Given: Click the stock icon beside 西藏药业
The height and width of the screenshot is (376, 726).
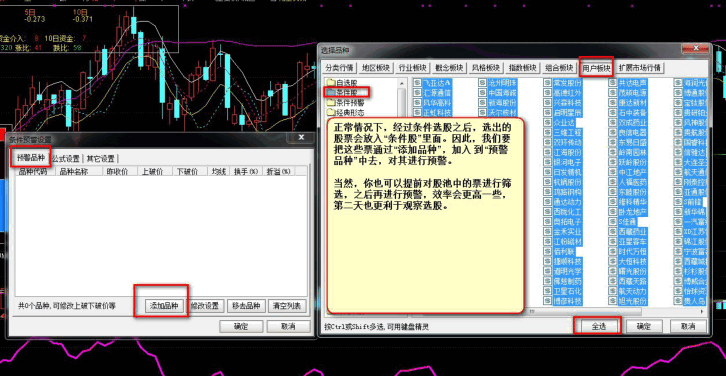Looking at the screenshot, I should 613,232.
